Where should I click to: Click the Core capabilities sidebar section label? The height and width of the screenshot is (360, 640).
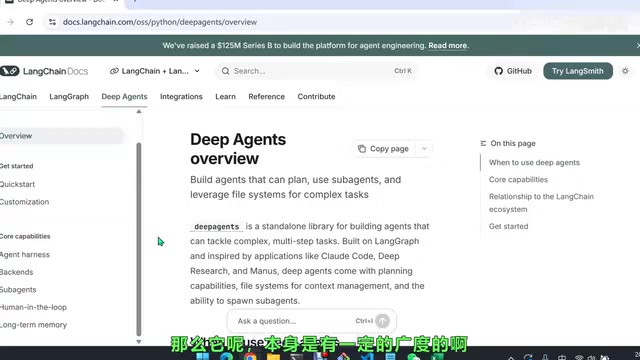click(x=25, y=236)
